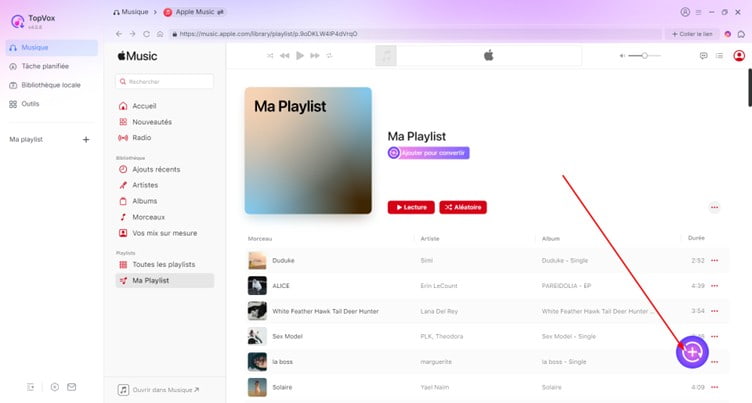
Task: Open the lyrics panel icon
Action: click(x=704, y=56)
